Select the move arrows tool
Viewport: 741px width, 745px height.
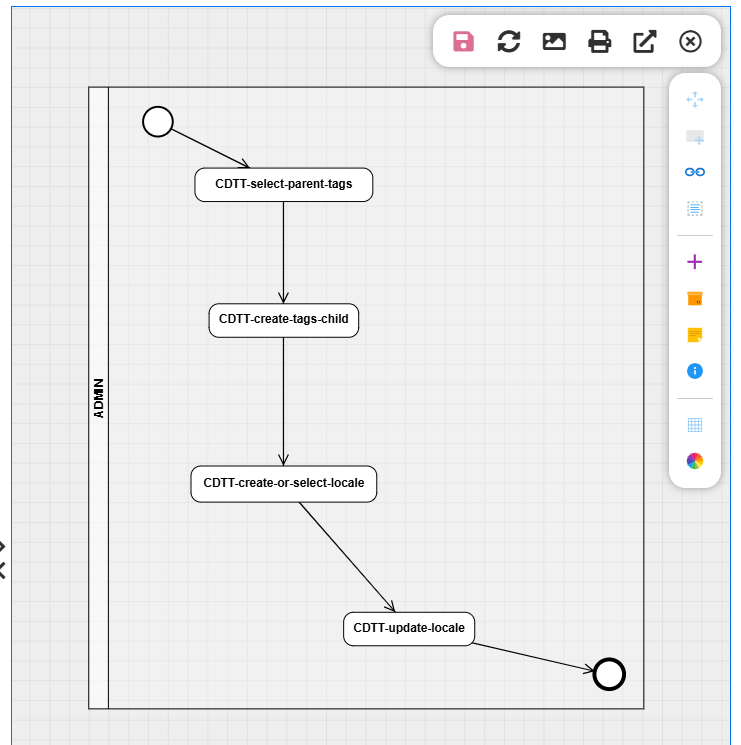pyautogui.click(x=695, y=100)
